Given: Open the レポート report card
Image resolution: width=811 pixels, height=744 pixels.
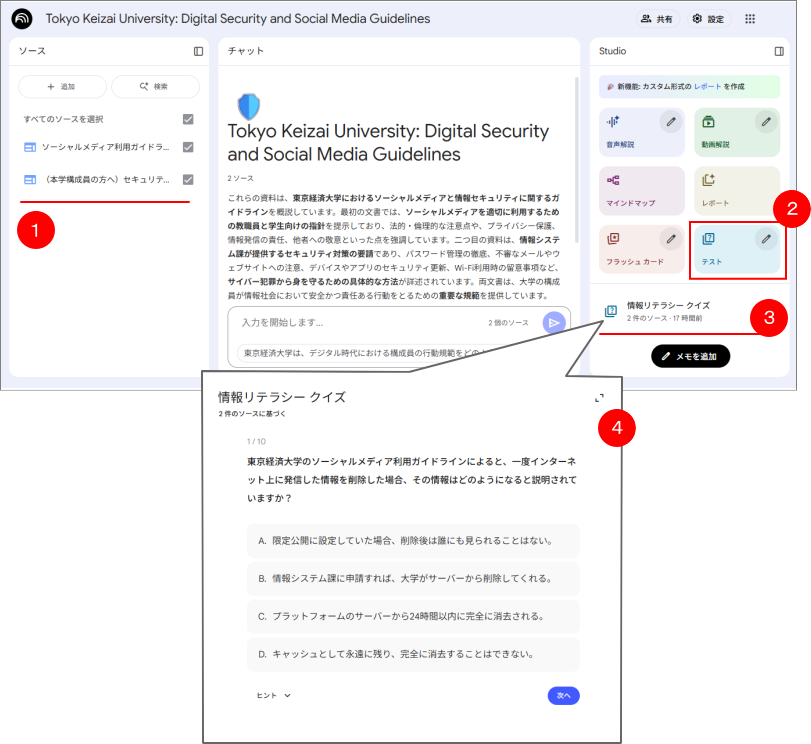Looking at the screenshot, I should (x=737, y=191).
